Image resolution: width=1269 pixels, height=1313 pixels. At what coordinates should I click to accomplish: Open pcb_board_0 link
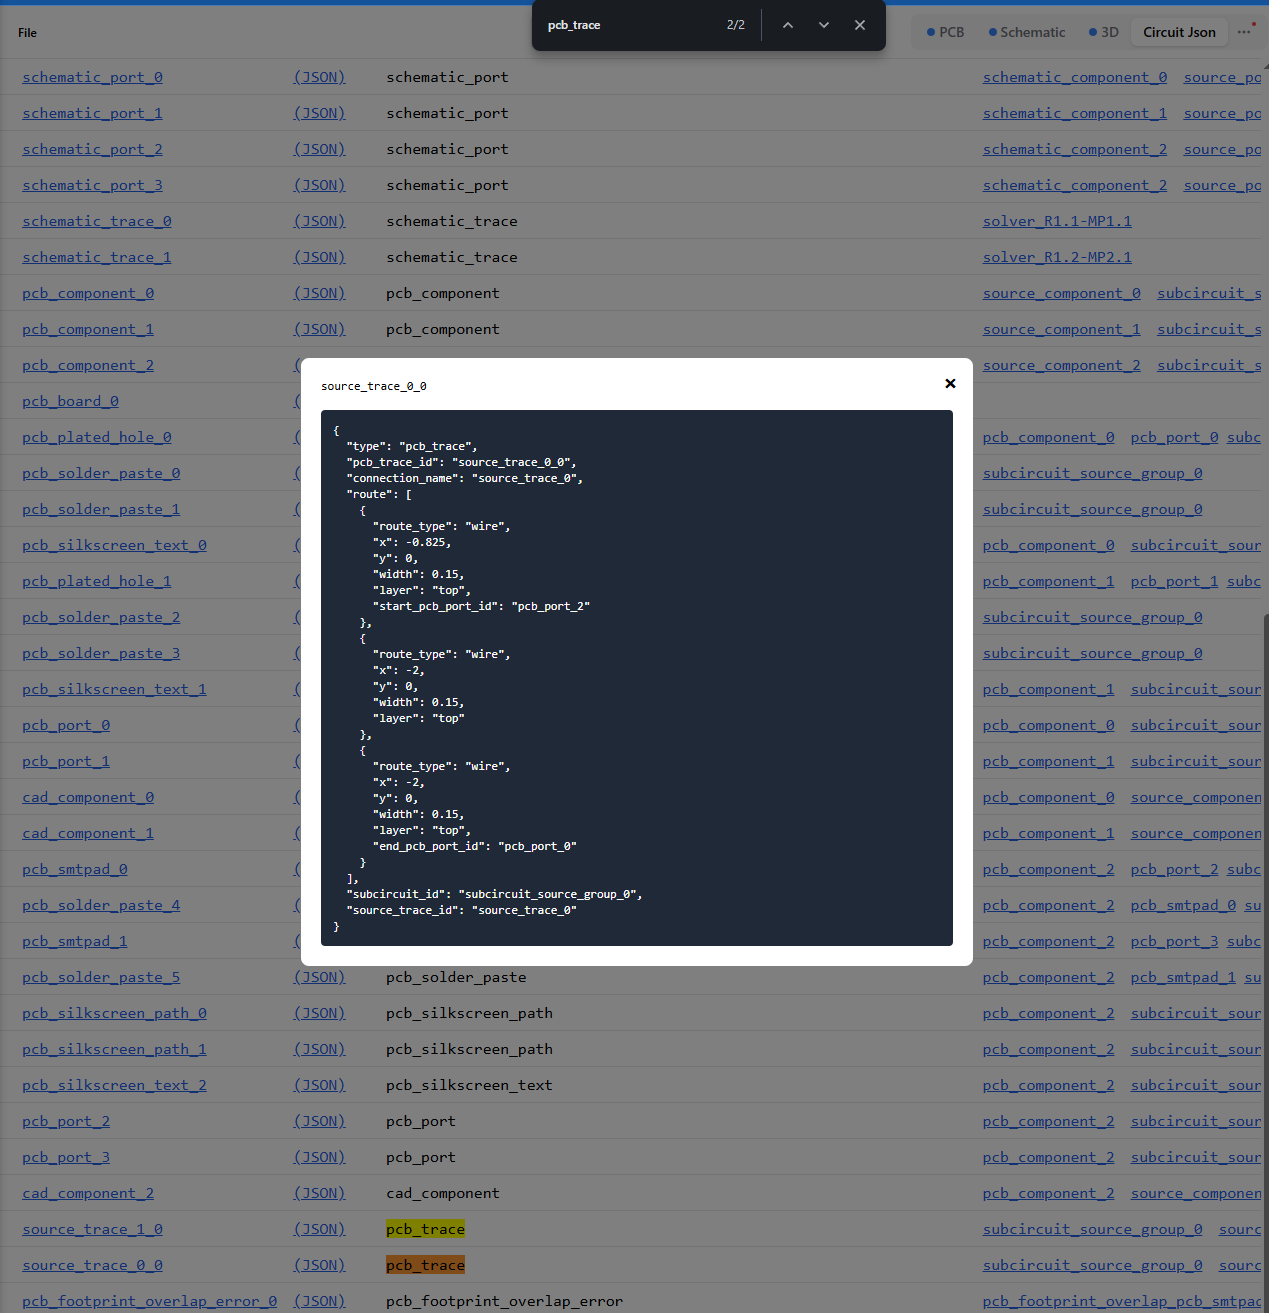(70, 401)
